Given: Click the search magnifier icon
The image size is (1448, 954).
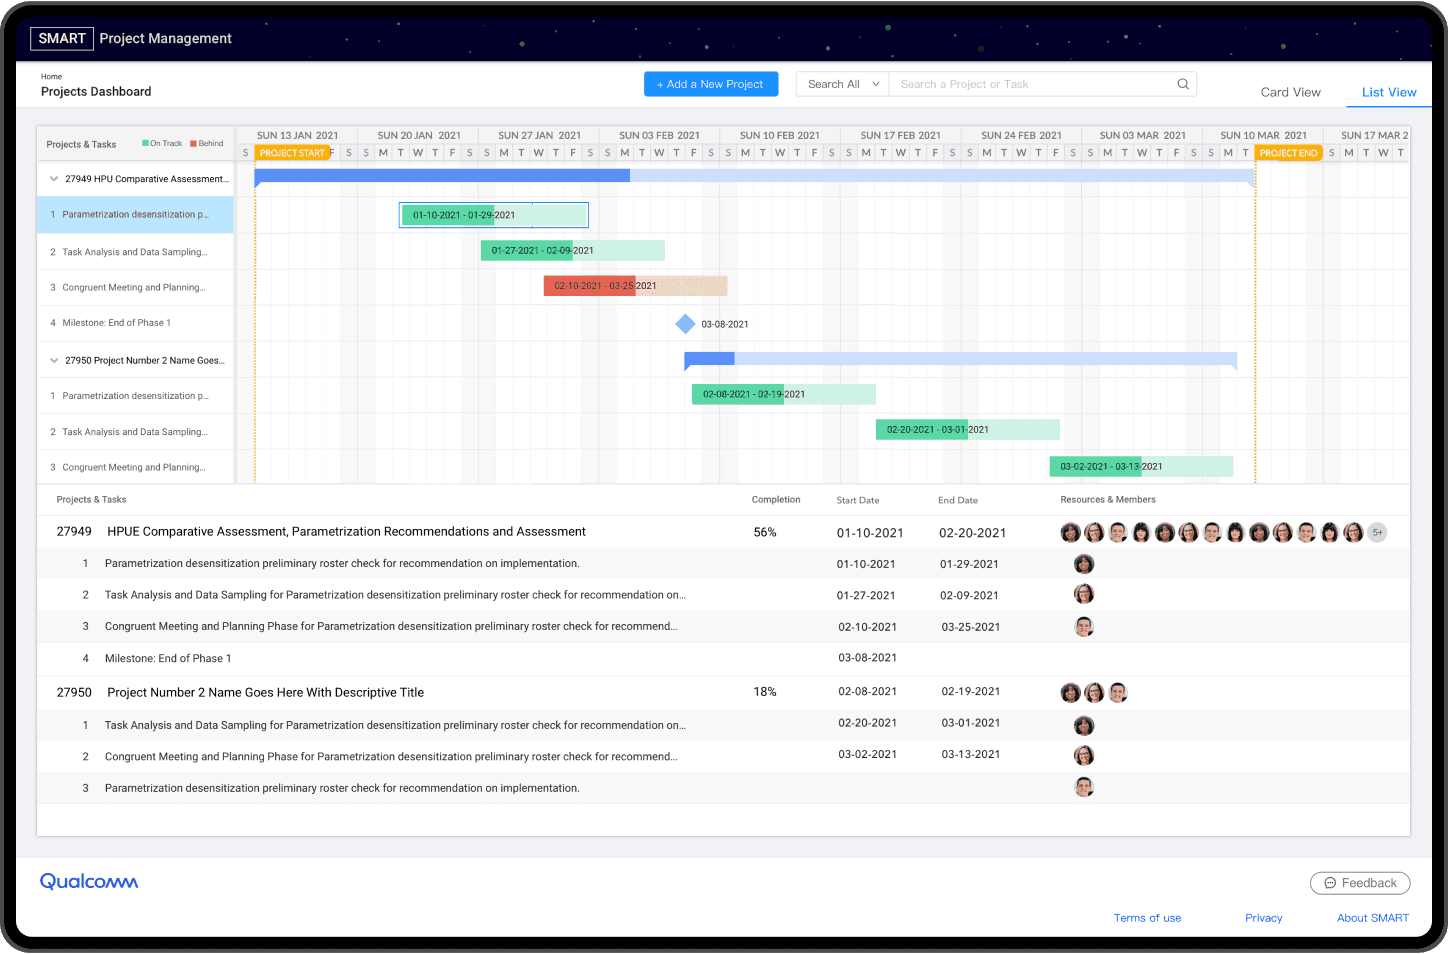Looking at the screenshot, I should 1183,84.
